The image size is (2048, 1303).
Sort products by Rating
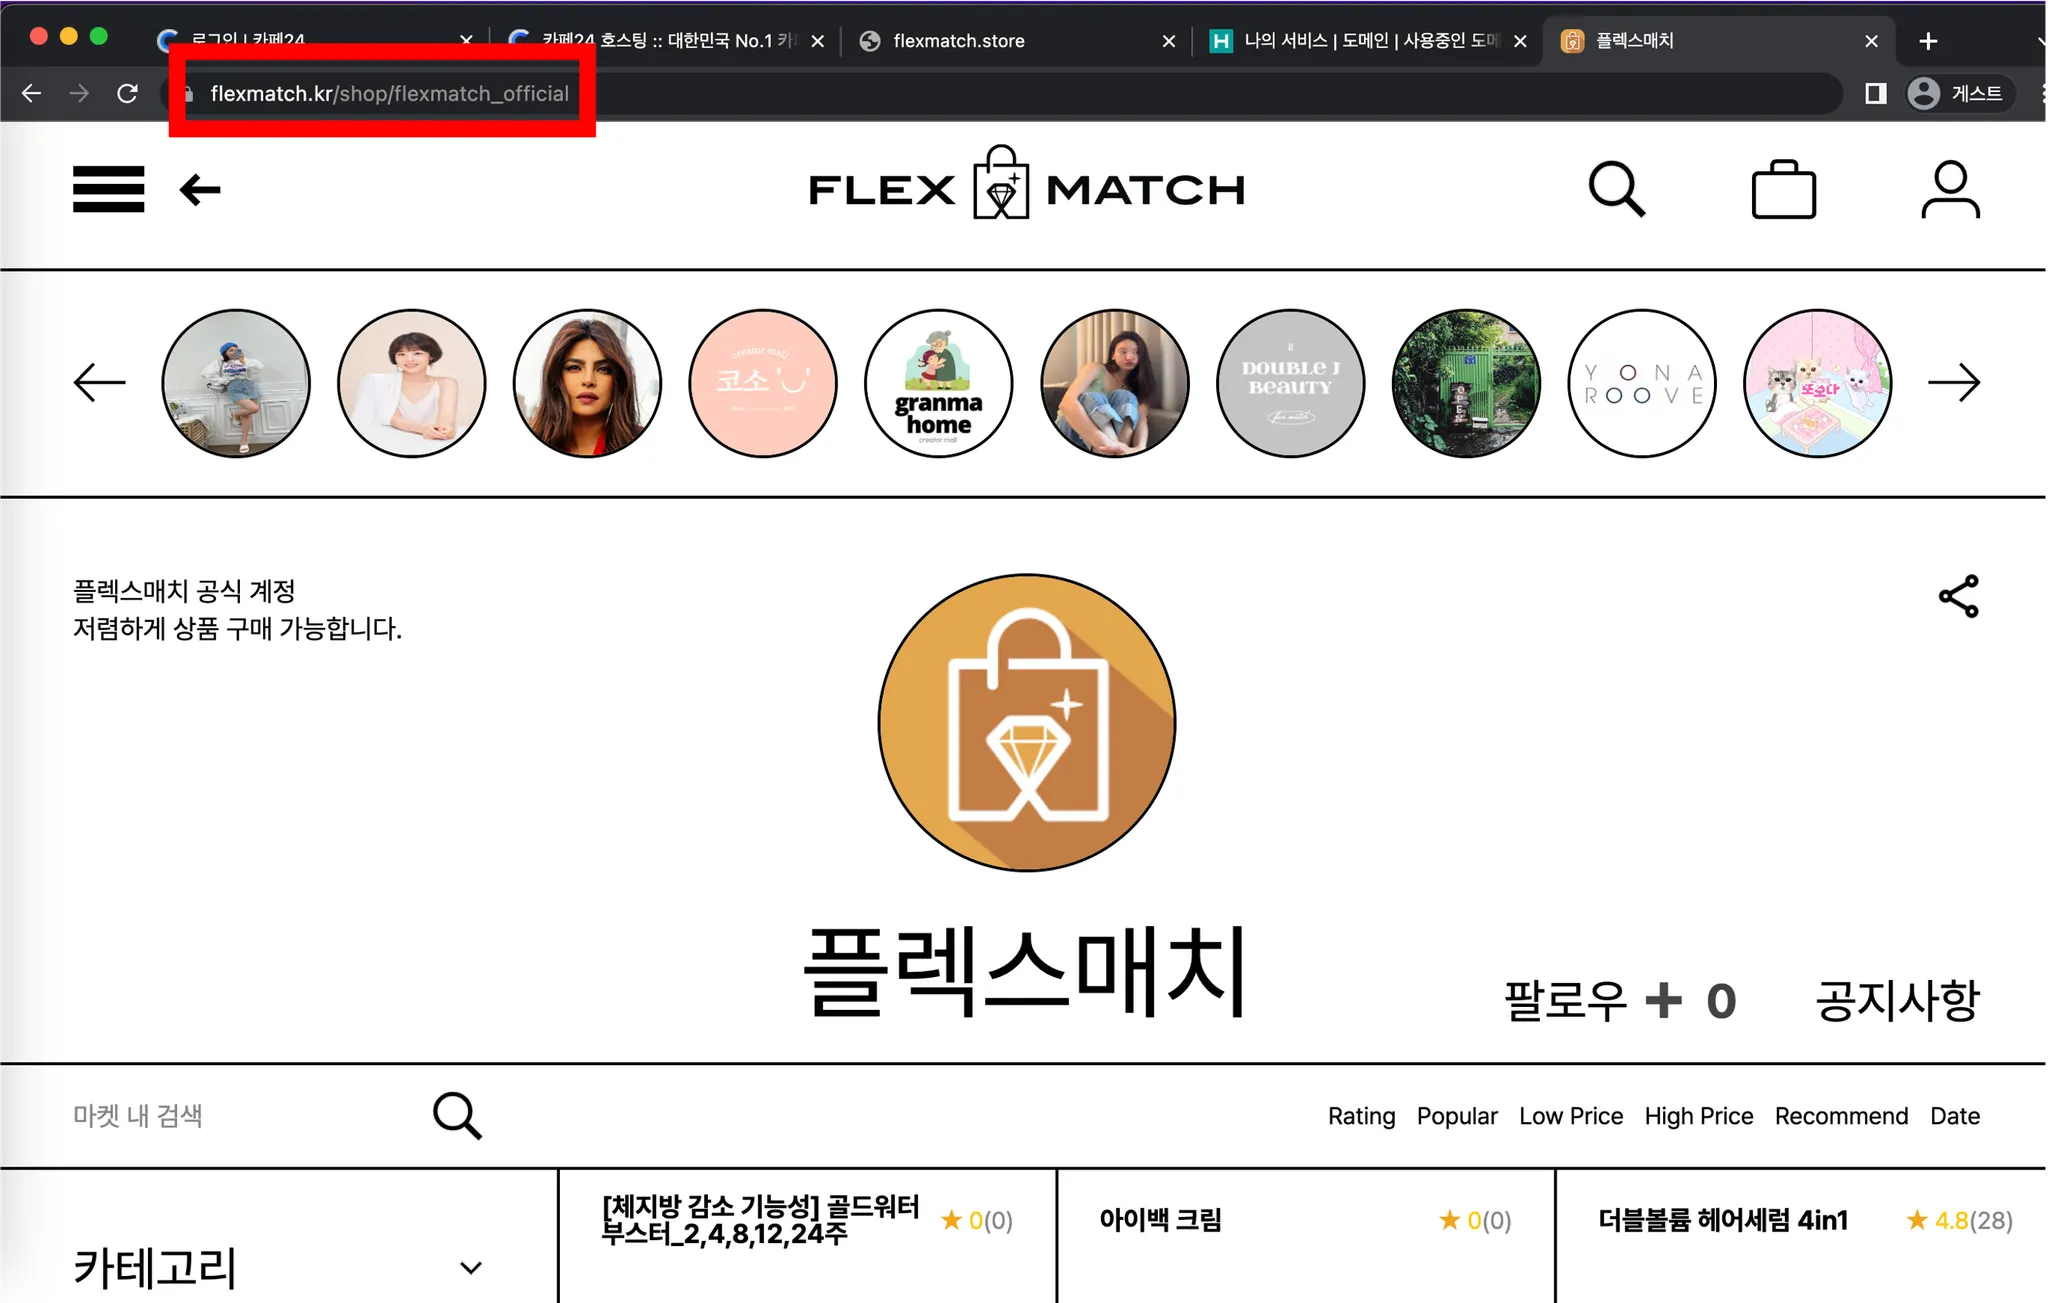pyautogui.click(x=1360, y=1116)
